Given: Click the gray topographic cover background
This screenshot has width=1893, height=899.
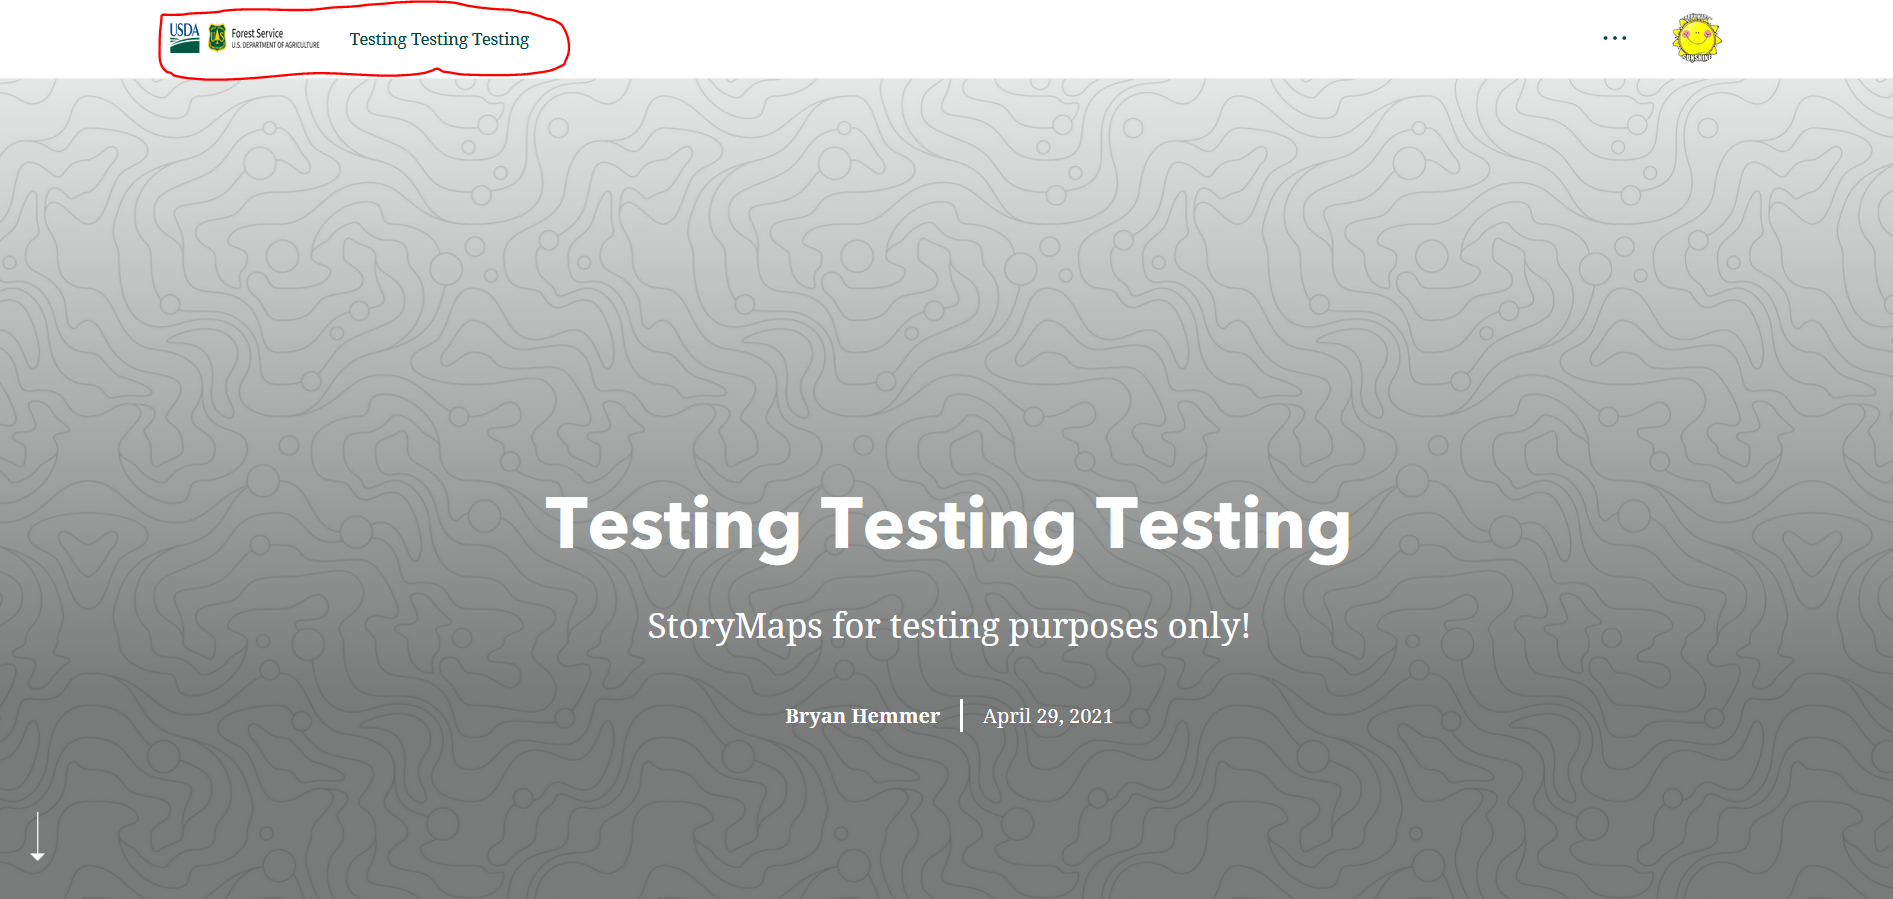Looking at the screenshot, I should 946,300.
